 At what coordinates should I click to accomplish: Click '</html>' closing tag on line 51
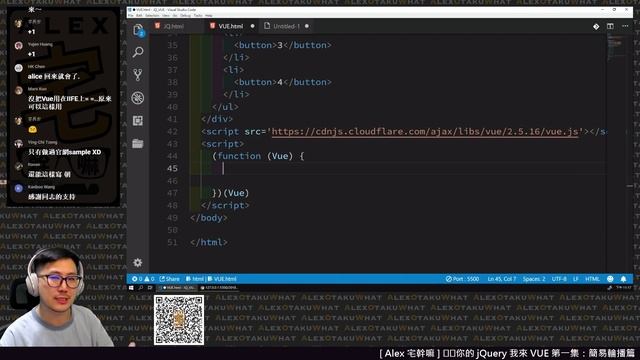click(209, 242)
